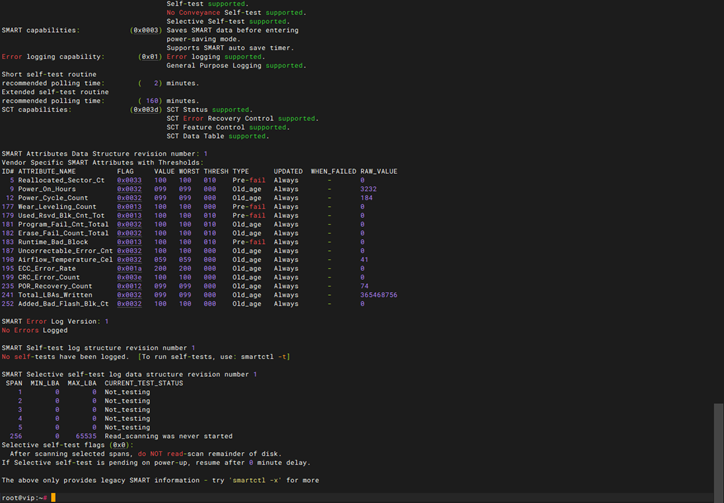Click the 'Selective self-test flags (0x0)' line
Screen dimensions: 724x503
coord(67,445)
